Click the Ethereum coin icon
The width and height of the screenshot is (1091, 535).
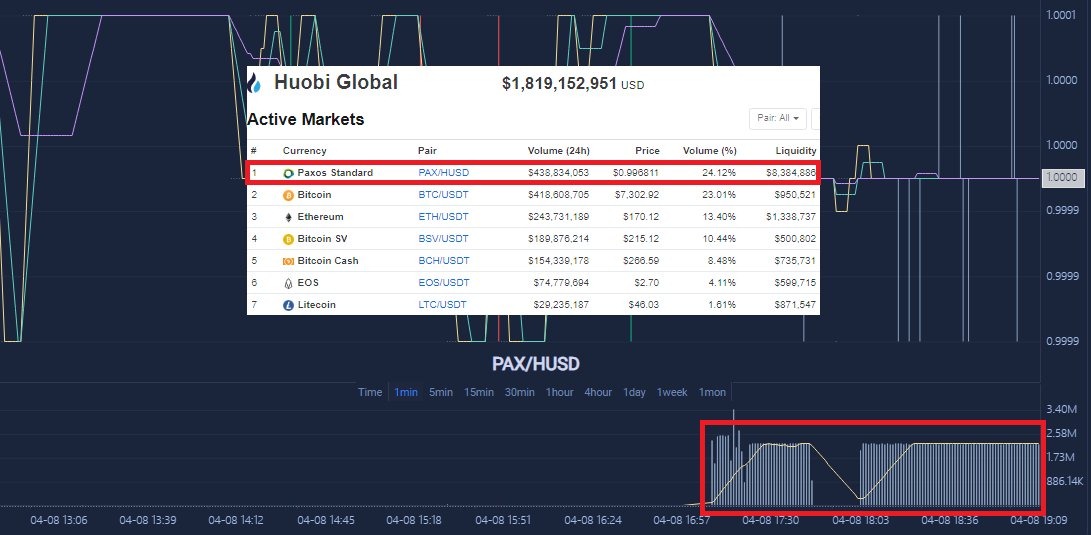click(289, 217)
